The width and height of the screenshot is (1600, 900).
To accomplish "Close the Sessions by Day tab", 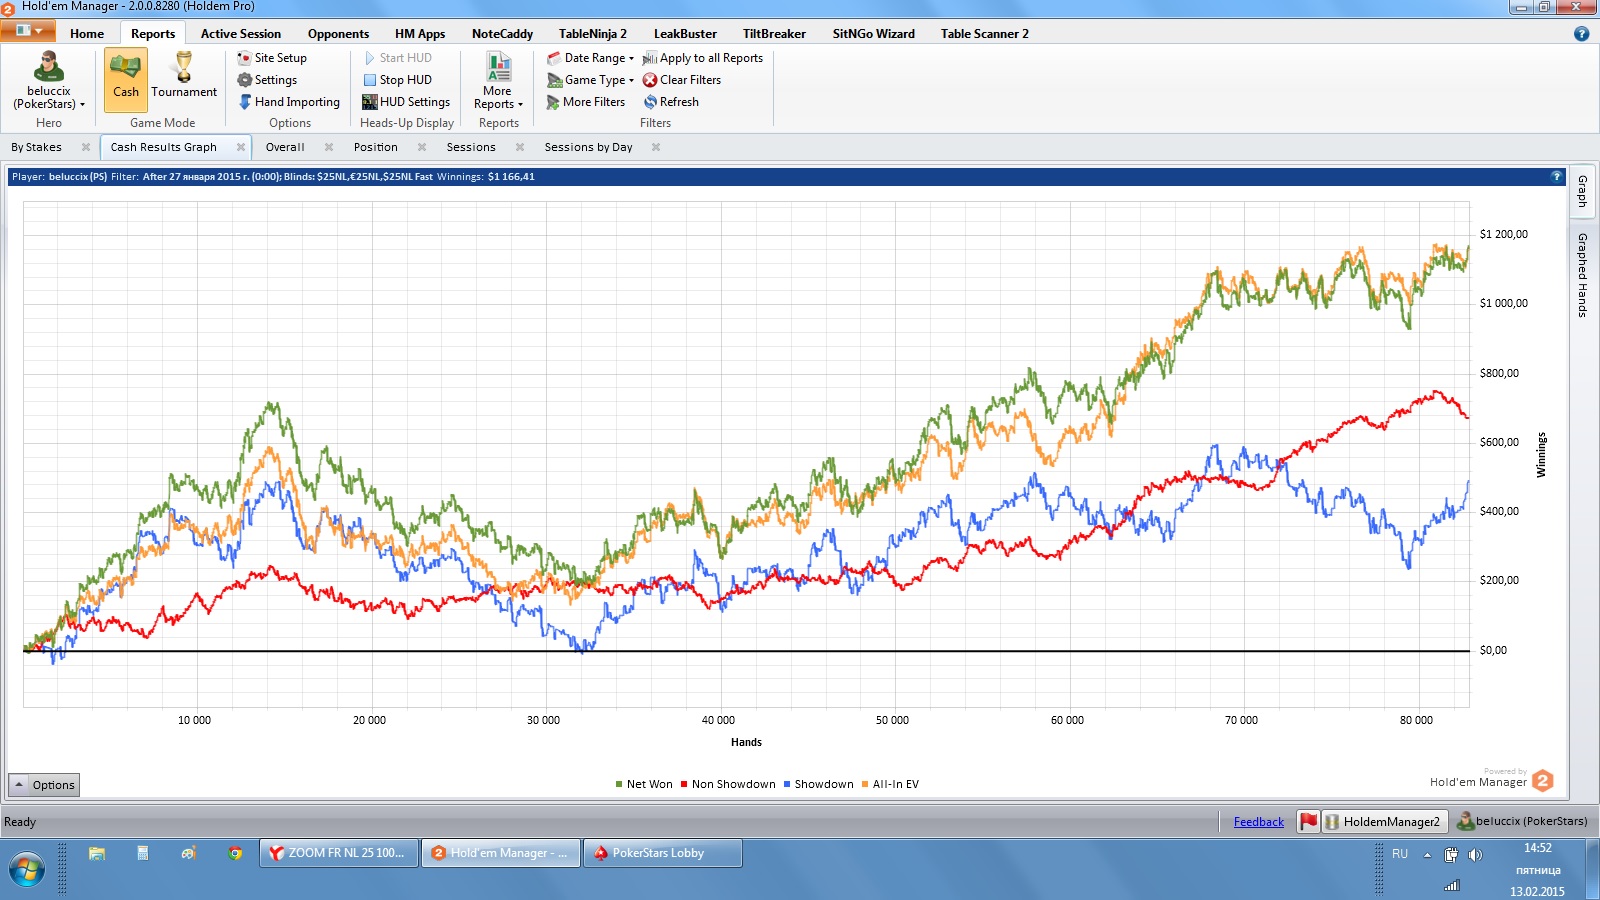I will [x=656, y=147].
